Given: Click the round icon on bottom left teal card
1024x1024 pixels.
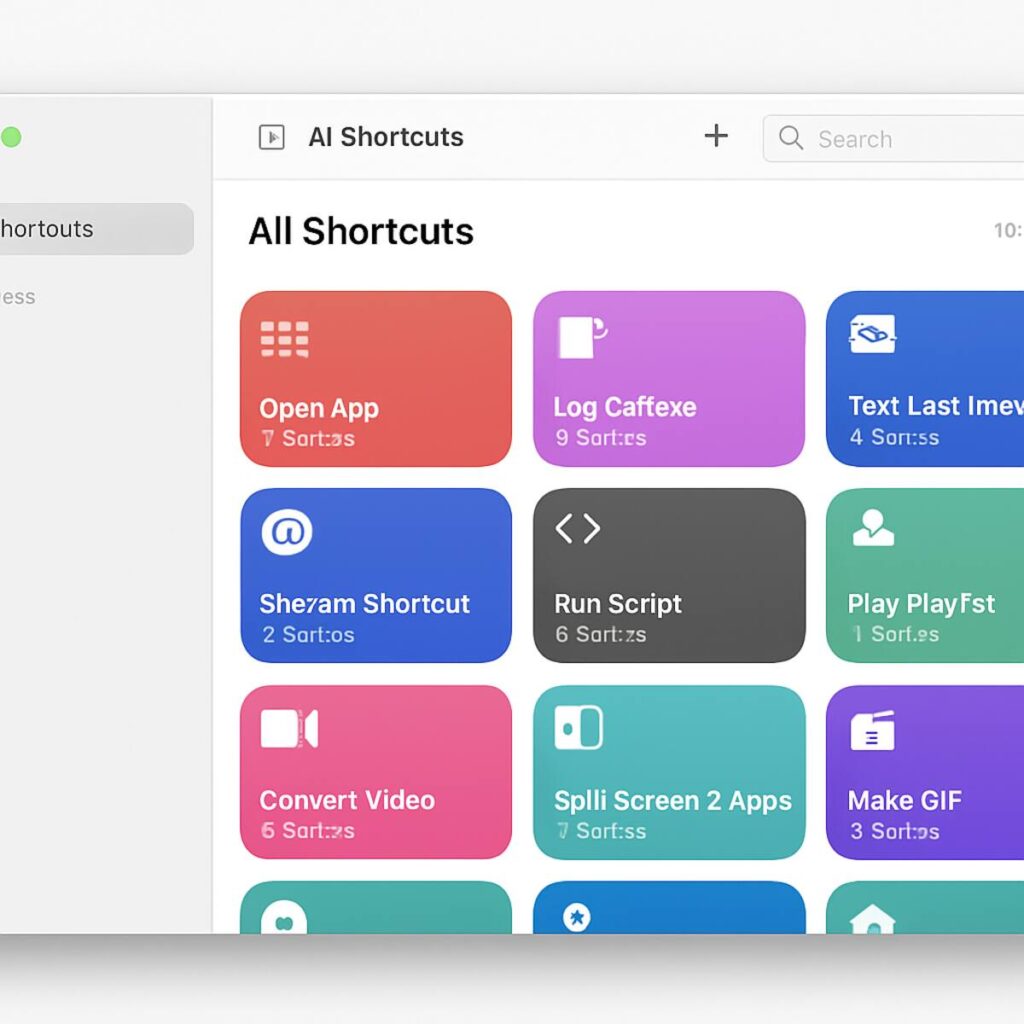Looking at the screenshot, I should click(x=284, y=918).
